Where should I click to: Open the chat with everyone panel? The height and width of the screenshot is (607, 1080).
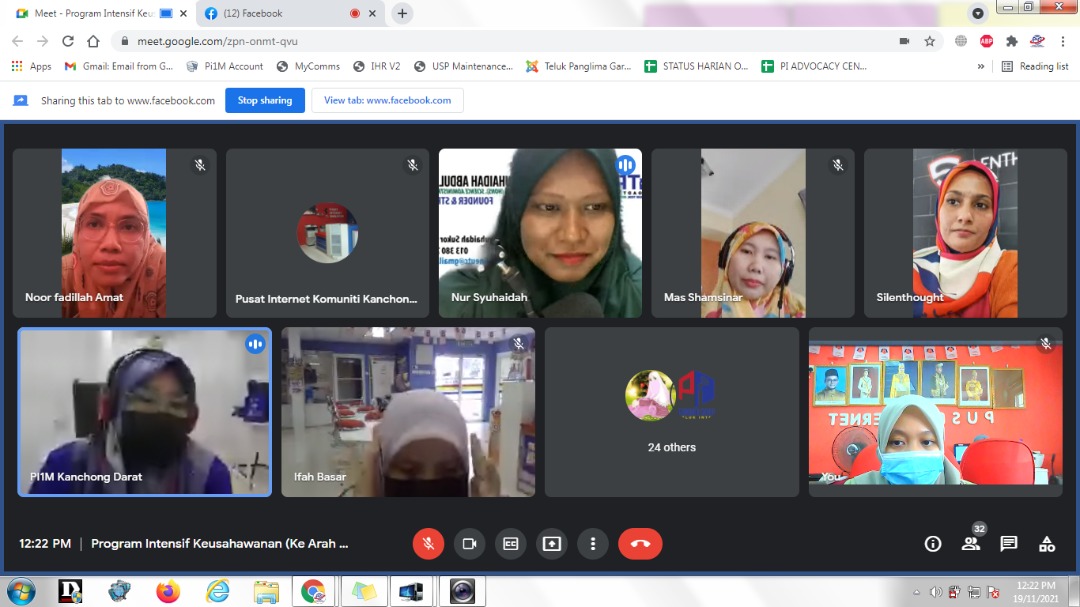(x=1008, y=544)
